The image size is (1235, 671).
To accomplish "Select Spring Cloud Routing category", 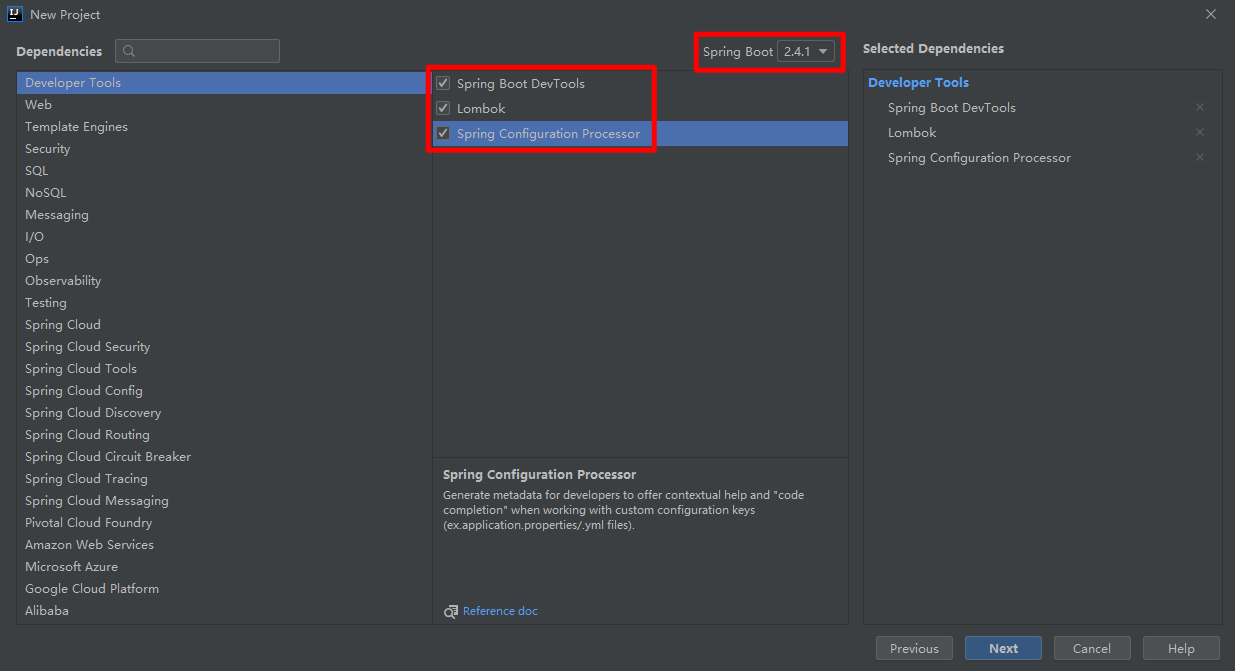I will pos(222,435).
